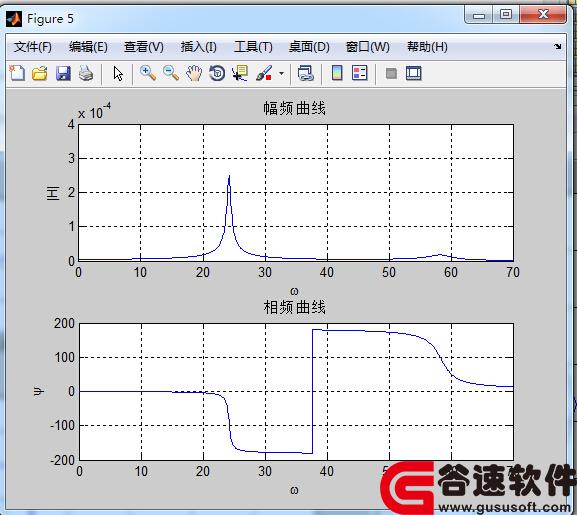This screenshot has height=515, width=577.
Task: Click the Link Plot toolbar icon
Action: (305, 73)
